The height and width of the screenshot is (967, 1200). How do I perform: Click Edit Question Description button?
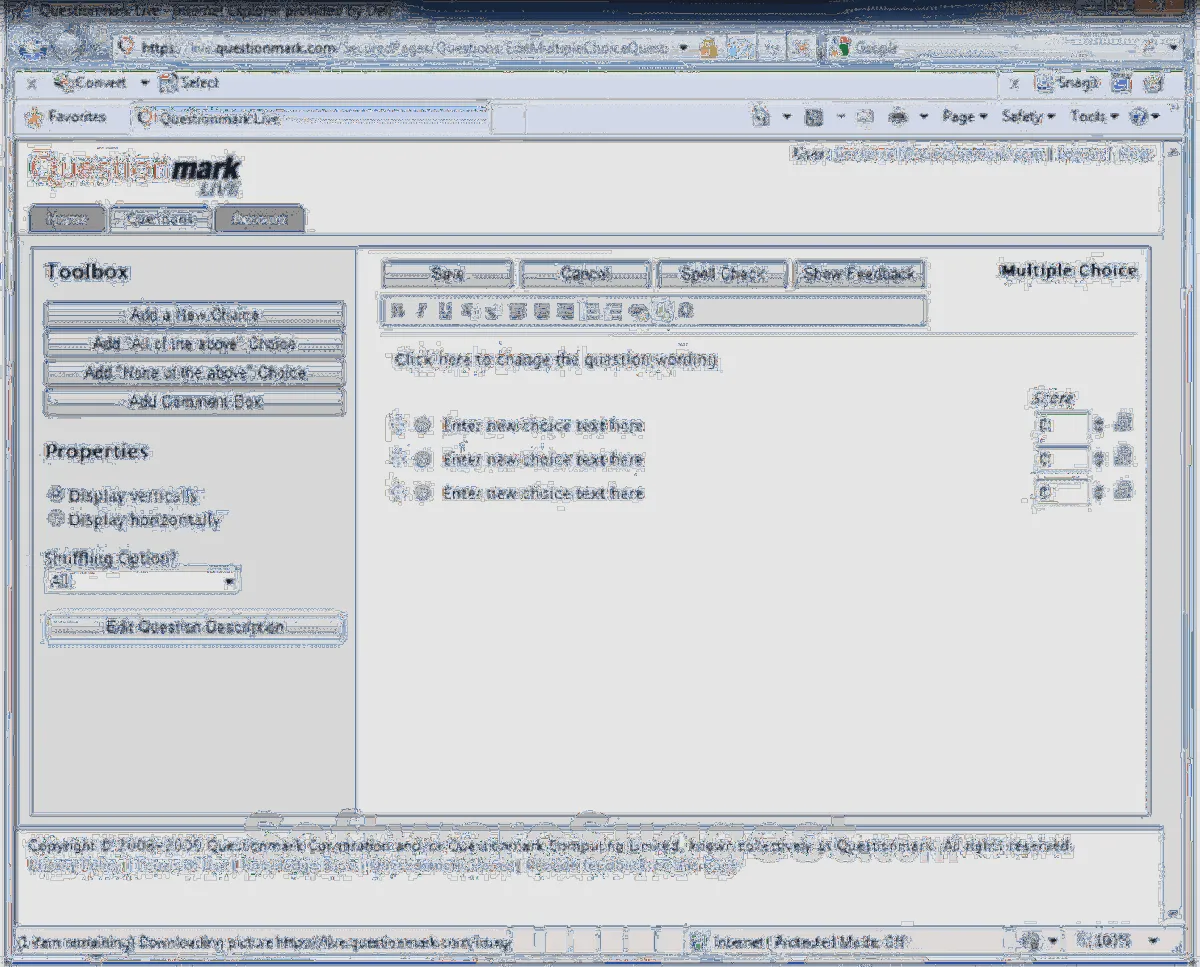[195, 628]
